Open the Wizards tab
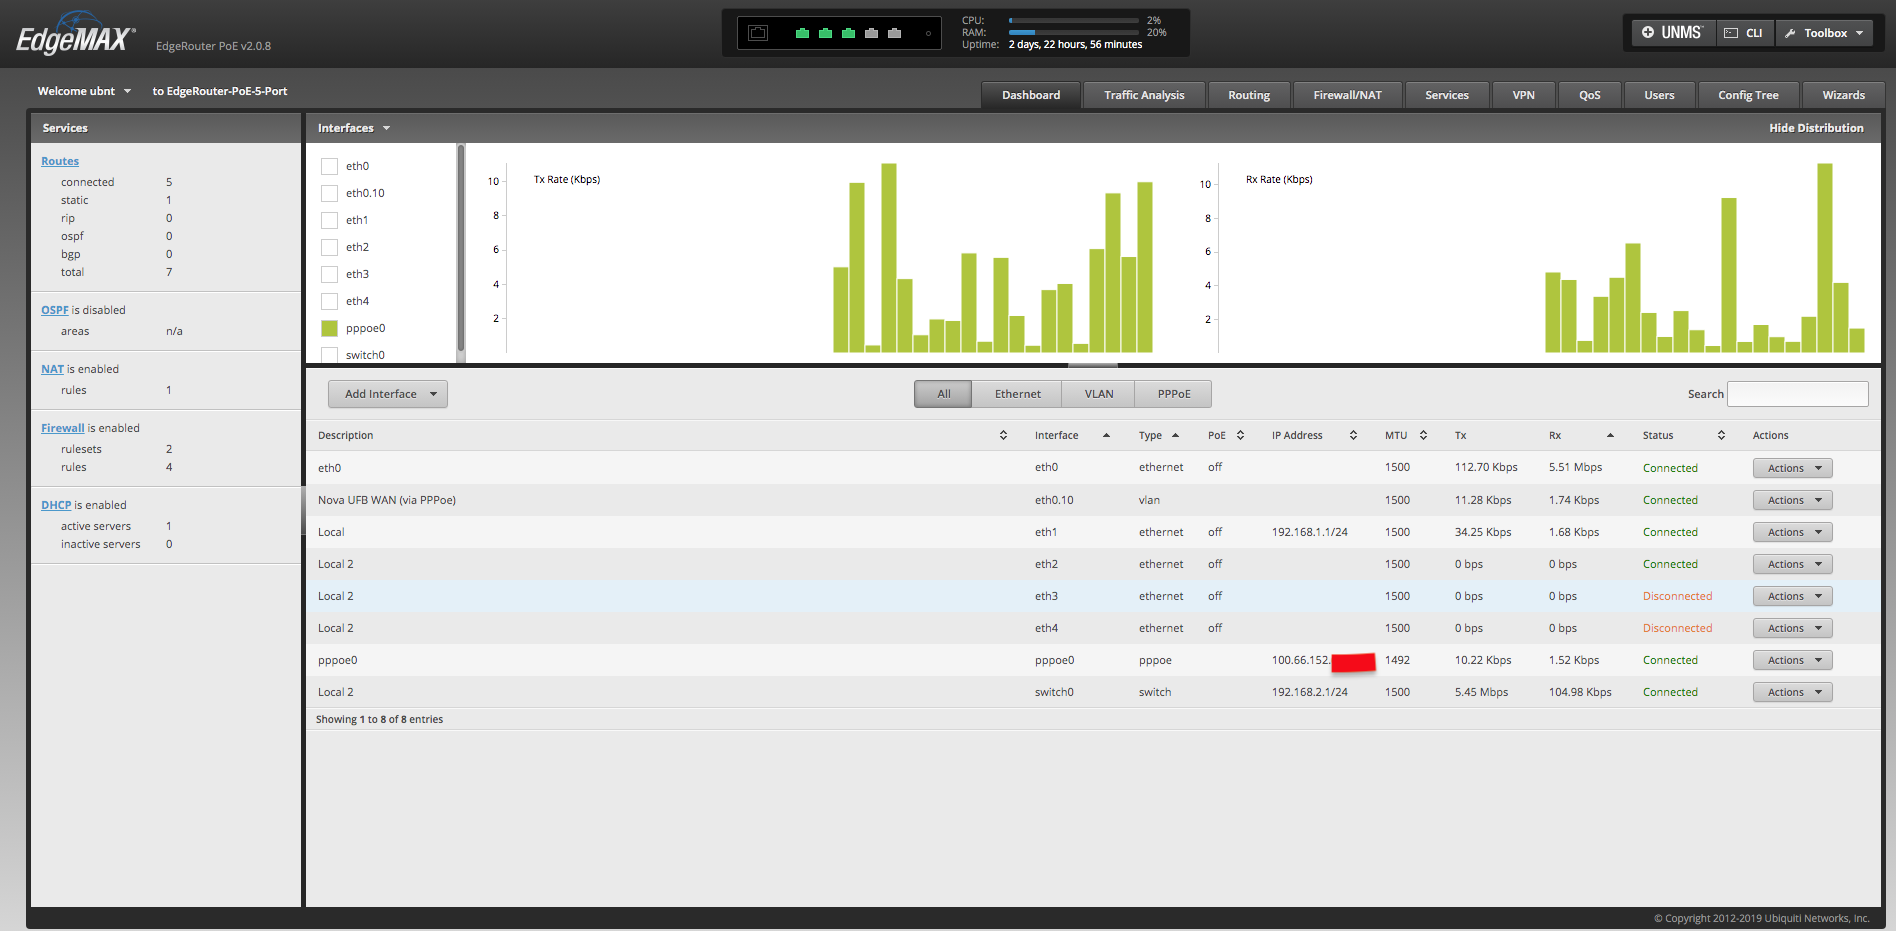The height and width of the screenshot is (931, 1896). point(1843,95)
